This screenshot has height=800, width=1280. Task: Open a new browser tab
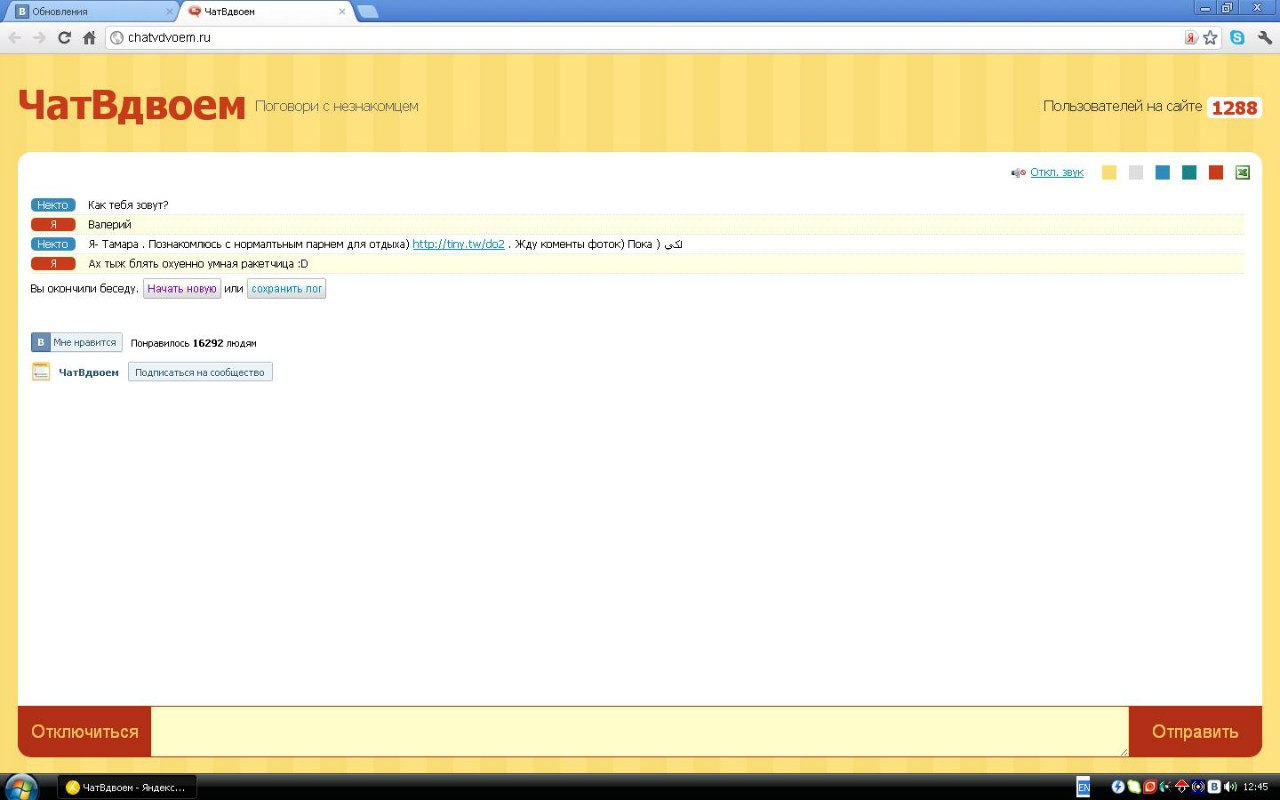(368, 12)
